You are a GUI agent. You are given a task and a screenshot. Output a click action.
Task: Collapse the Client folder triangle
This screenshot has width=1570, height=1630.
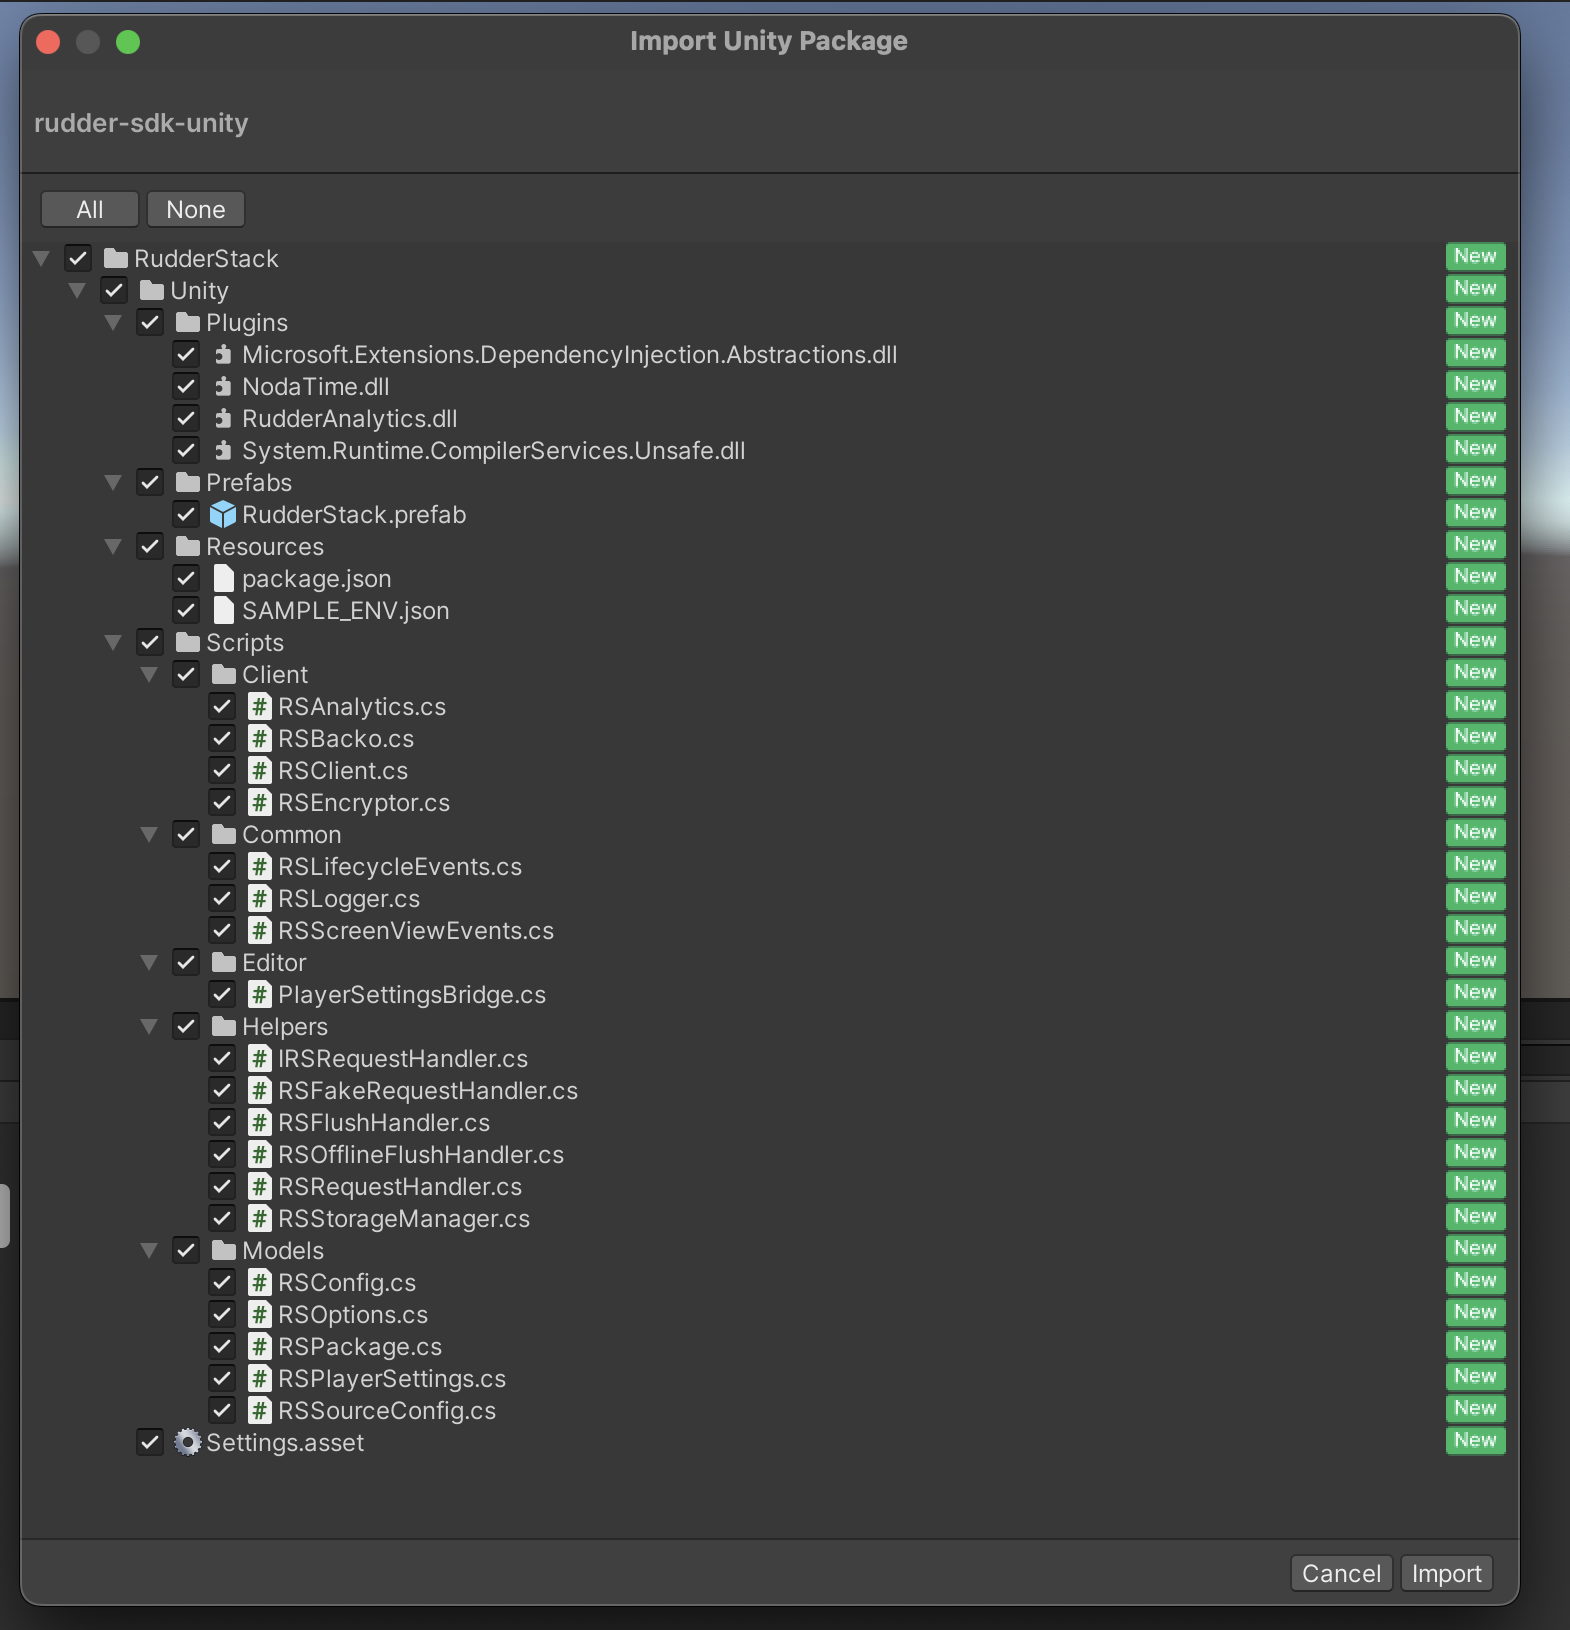149,675
